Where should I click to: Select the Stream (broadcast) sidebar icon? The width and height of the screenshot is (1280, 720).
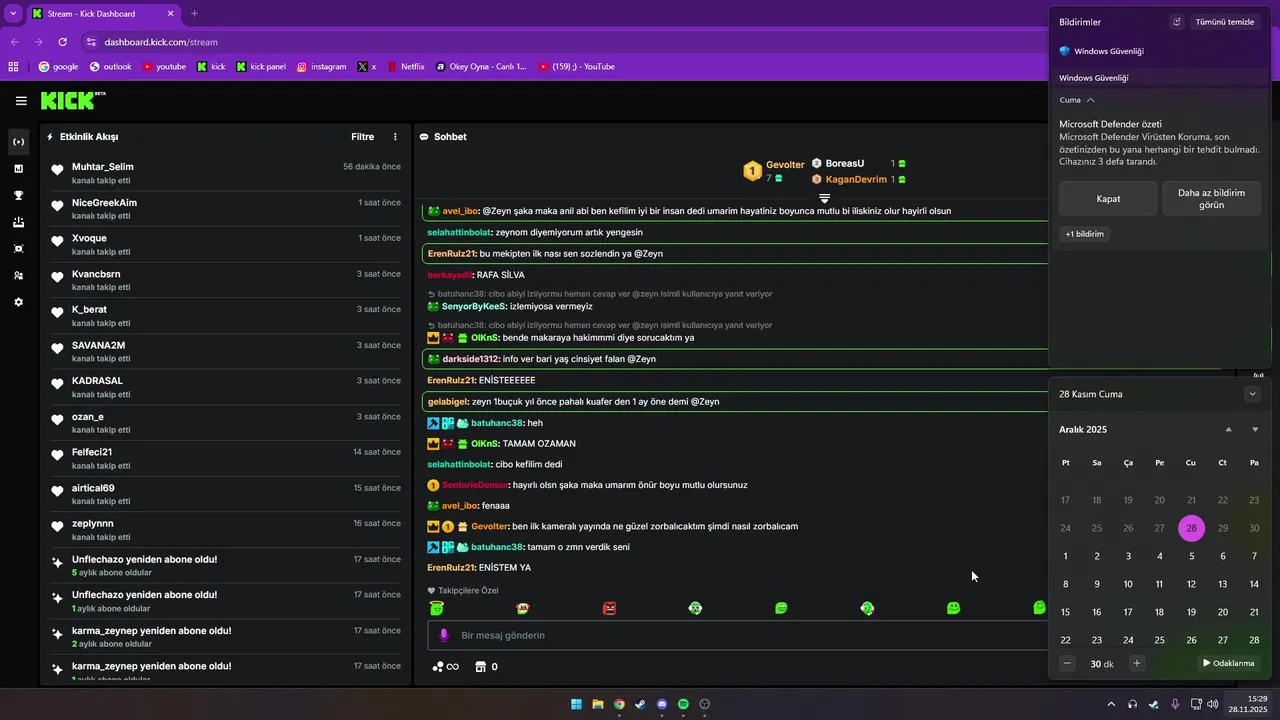(x=18, y=142)
